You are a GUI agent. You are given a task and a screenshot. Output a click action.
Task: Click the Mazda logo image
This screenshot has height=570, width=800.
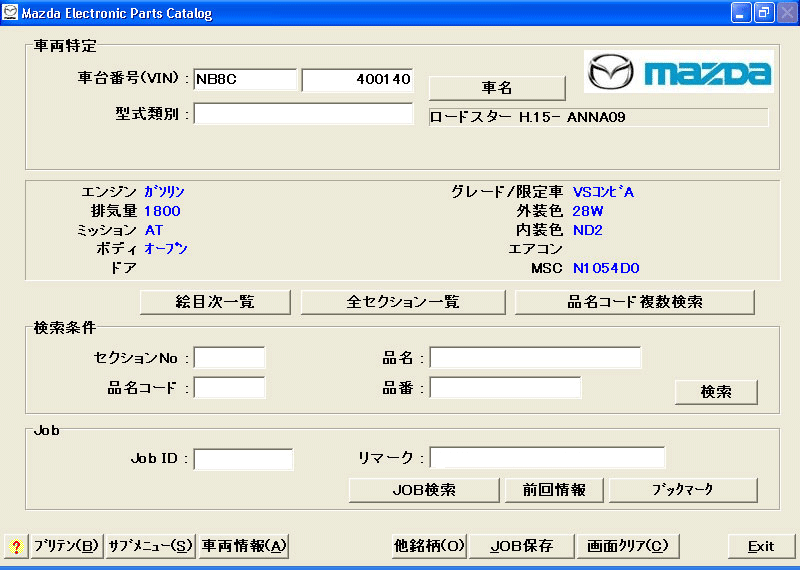[x=679, y=71]
